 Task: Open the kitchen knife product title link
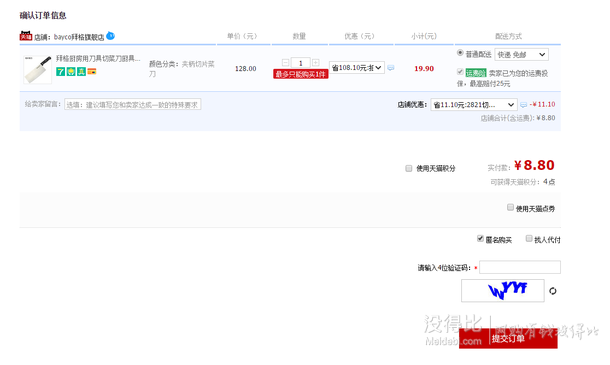coord(98,58)
